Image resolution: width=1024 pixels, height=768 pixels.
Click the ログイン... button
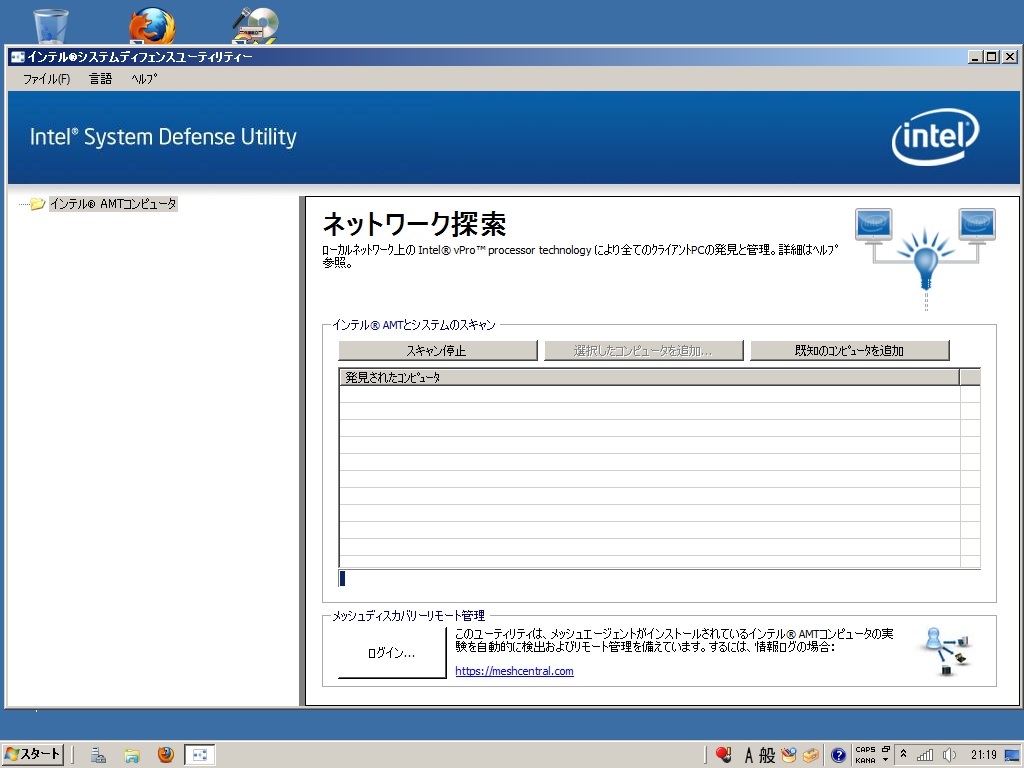(x=391, y=653)
